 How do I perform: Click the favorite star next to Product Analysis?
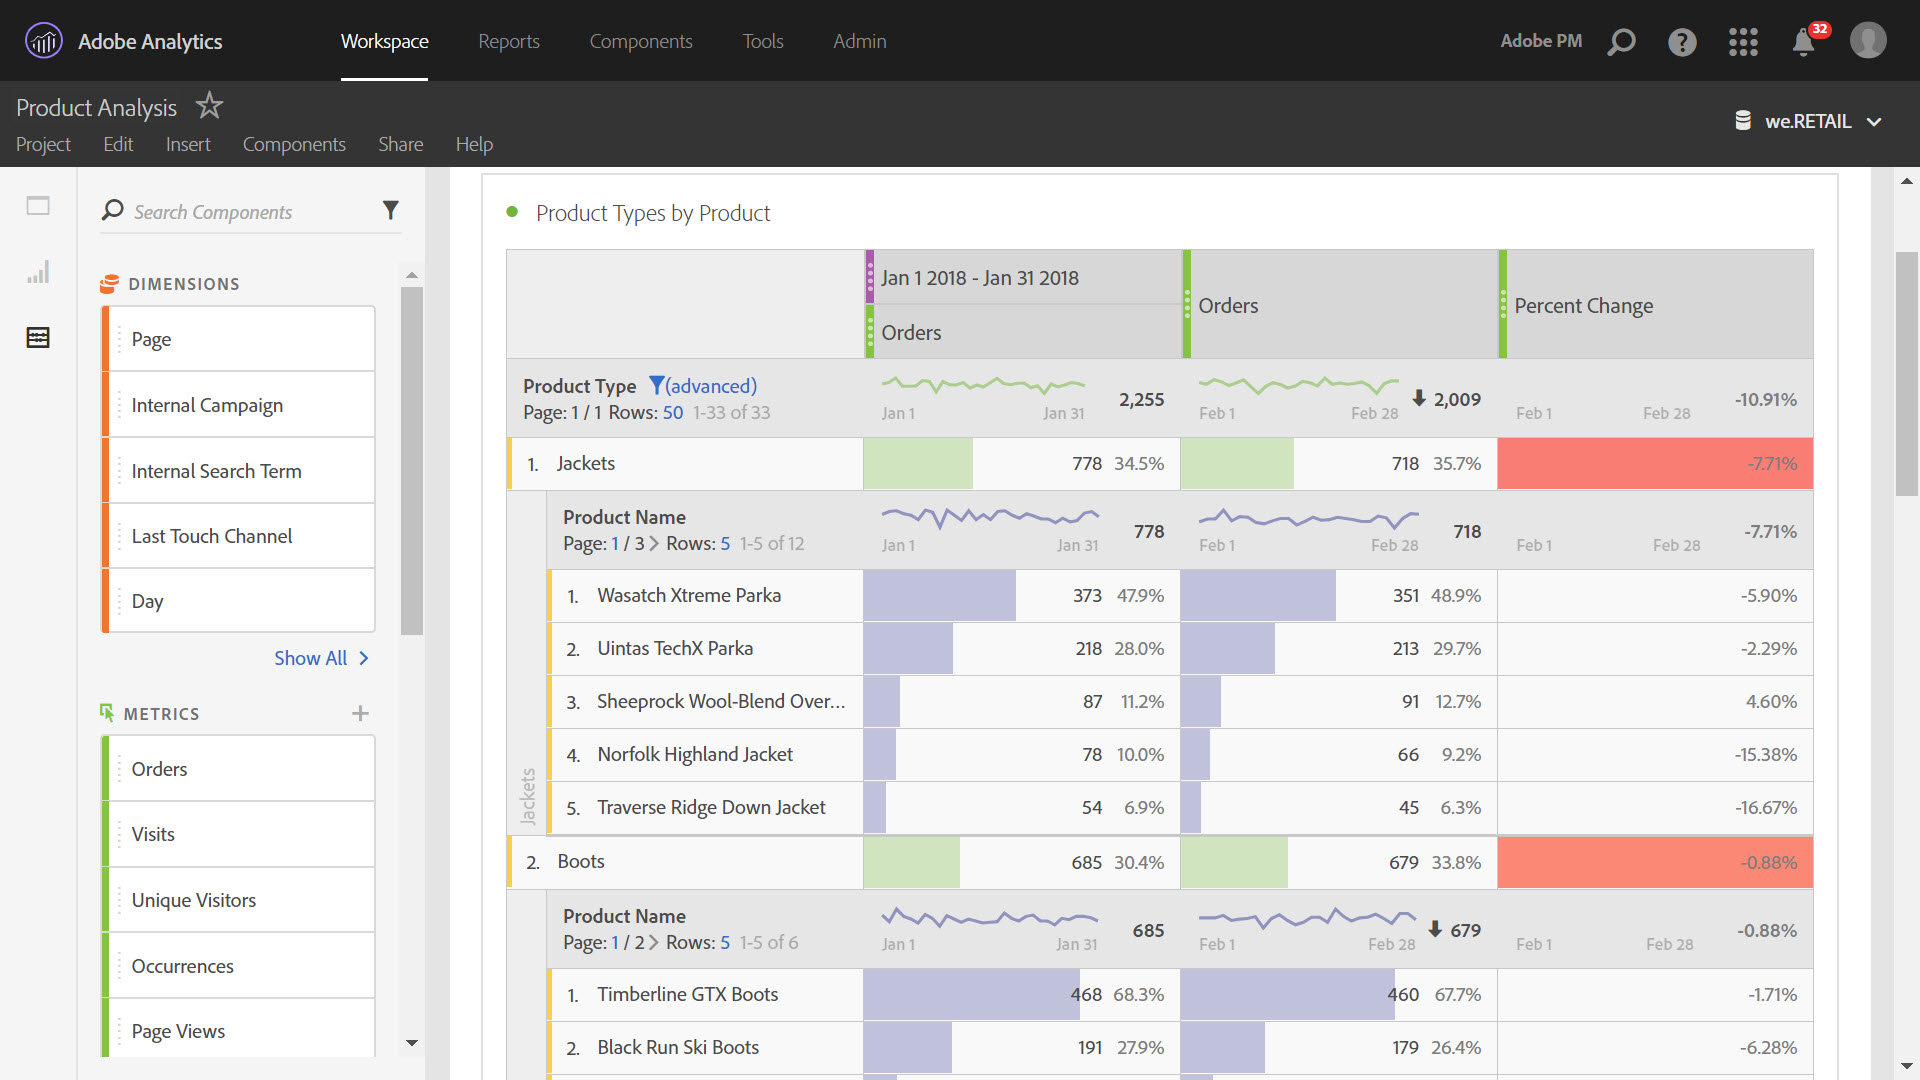point(209,105)
